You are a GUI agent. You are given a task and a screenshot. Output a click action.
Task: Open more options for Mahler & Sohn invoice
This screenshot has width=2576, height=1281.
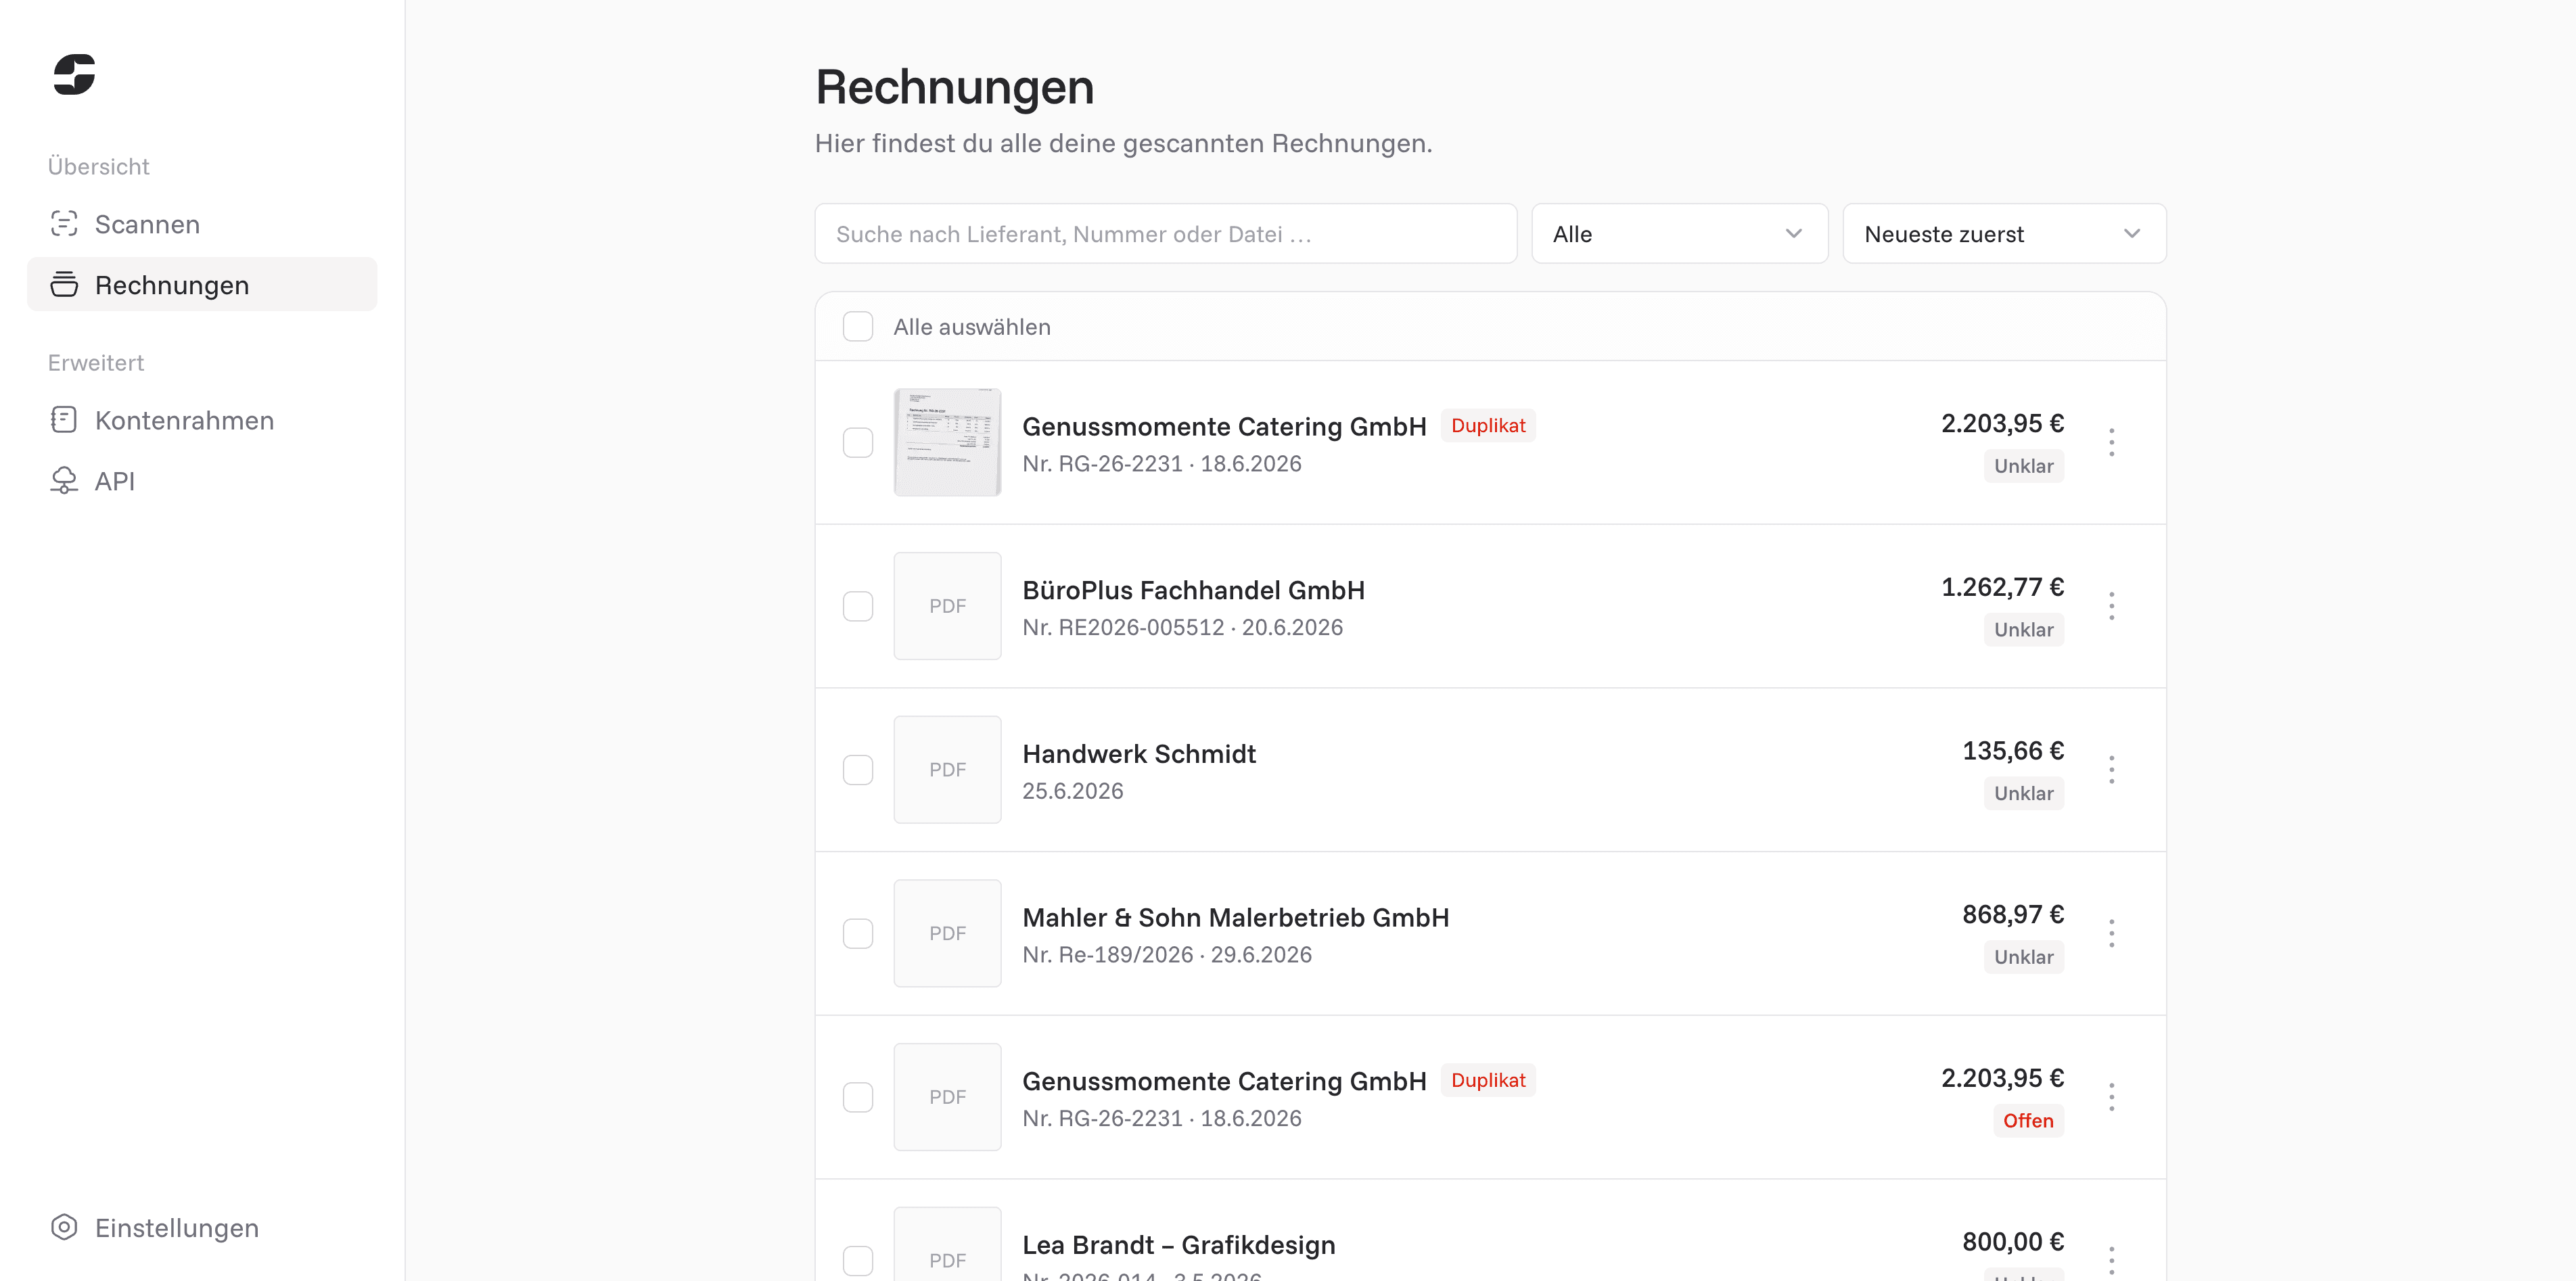point(2112,934)
